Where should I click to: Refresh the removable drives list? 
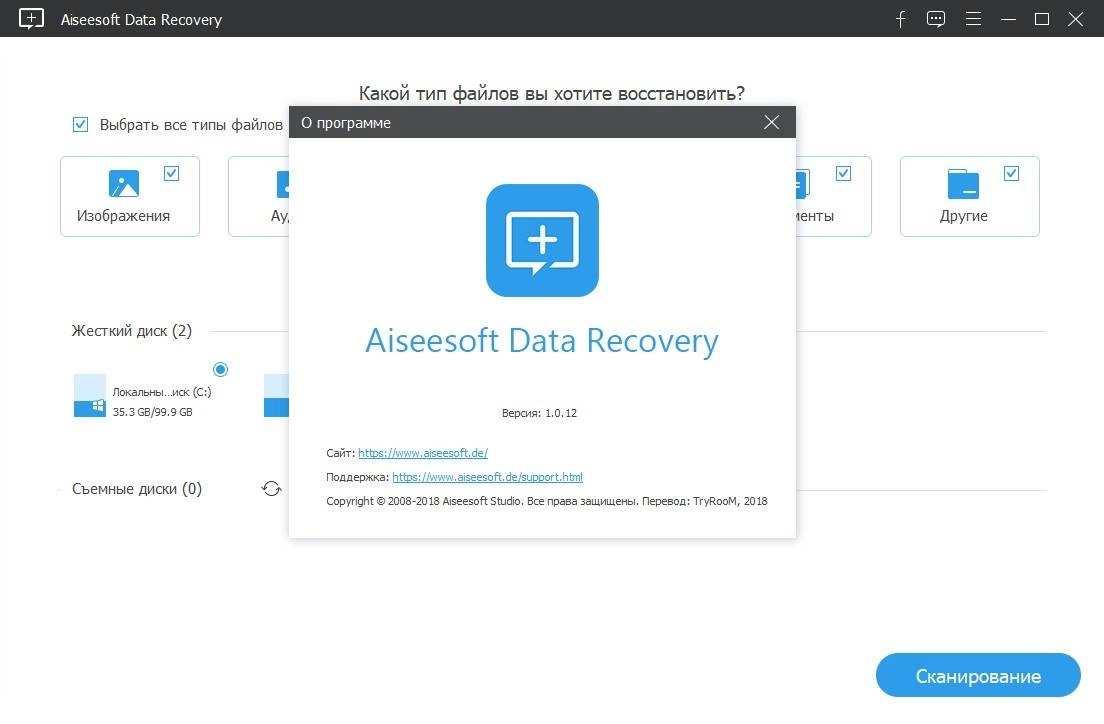tap(271, 488)
